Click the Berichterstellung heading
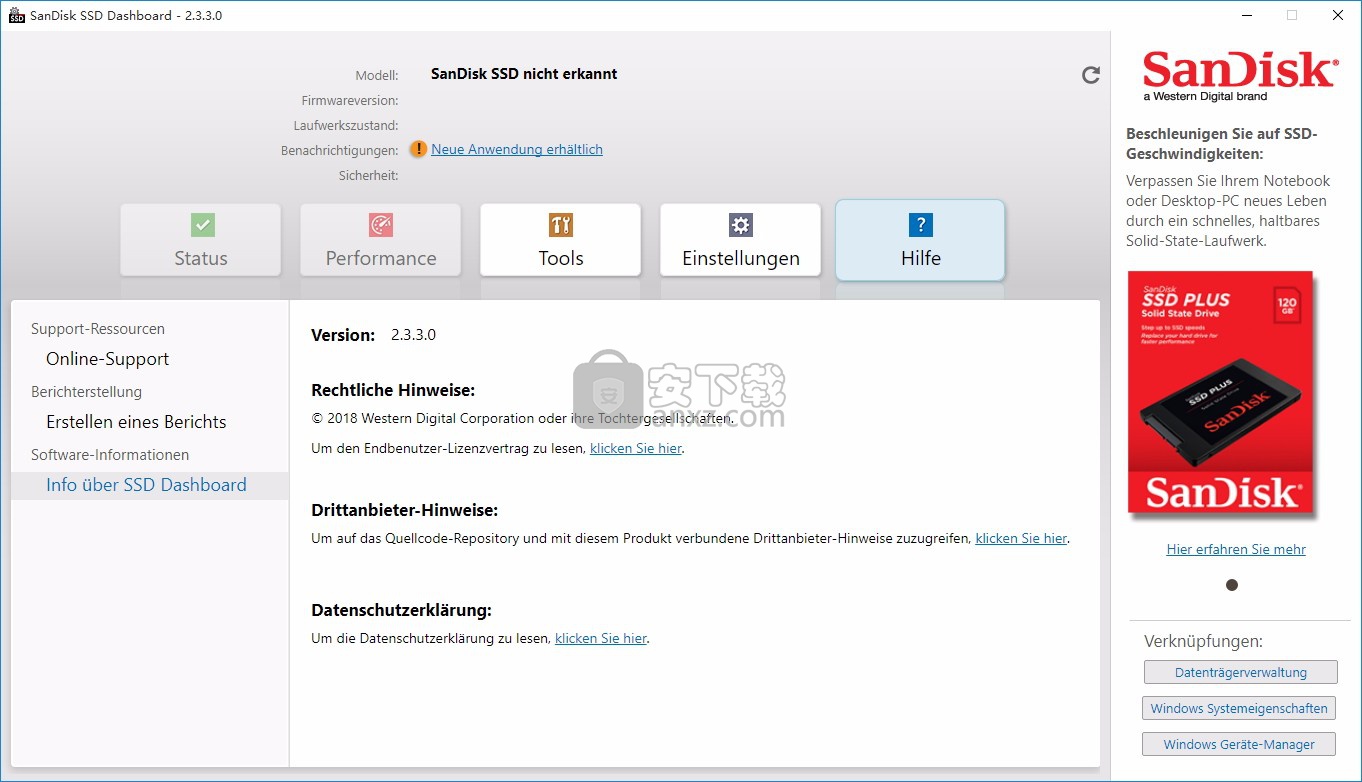Screen dimensions: 1362x782 pos(86,392)
